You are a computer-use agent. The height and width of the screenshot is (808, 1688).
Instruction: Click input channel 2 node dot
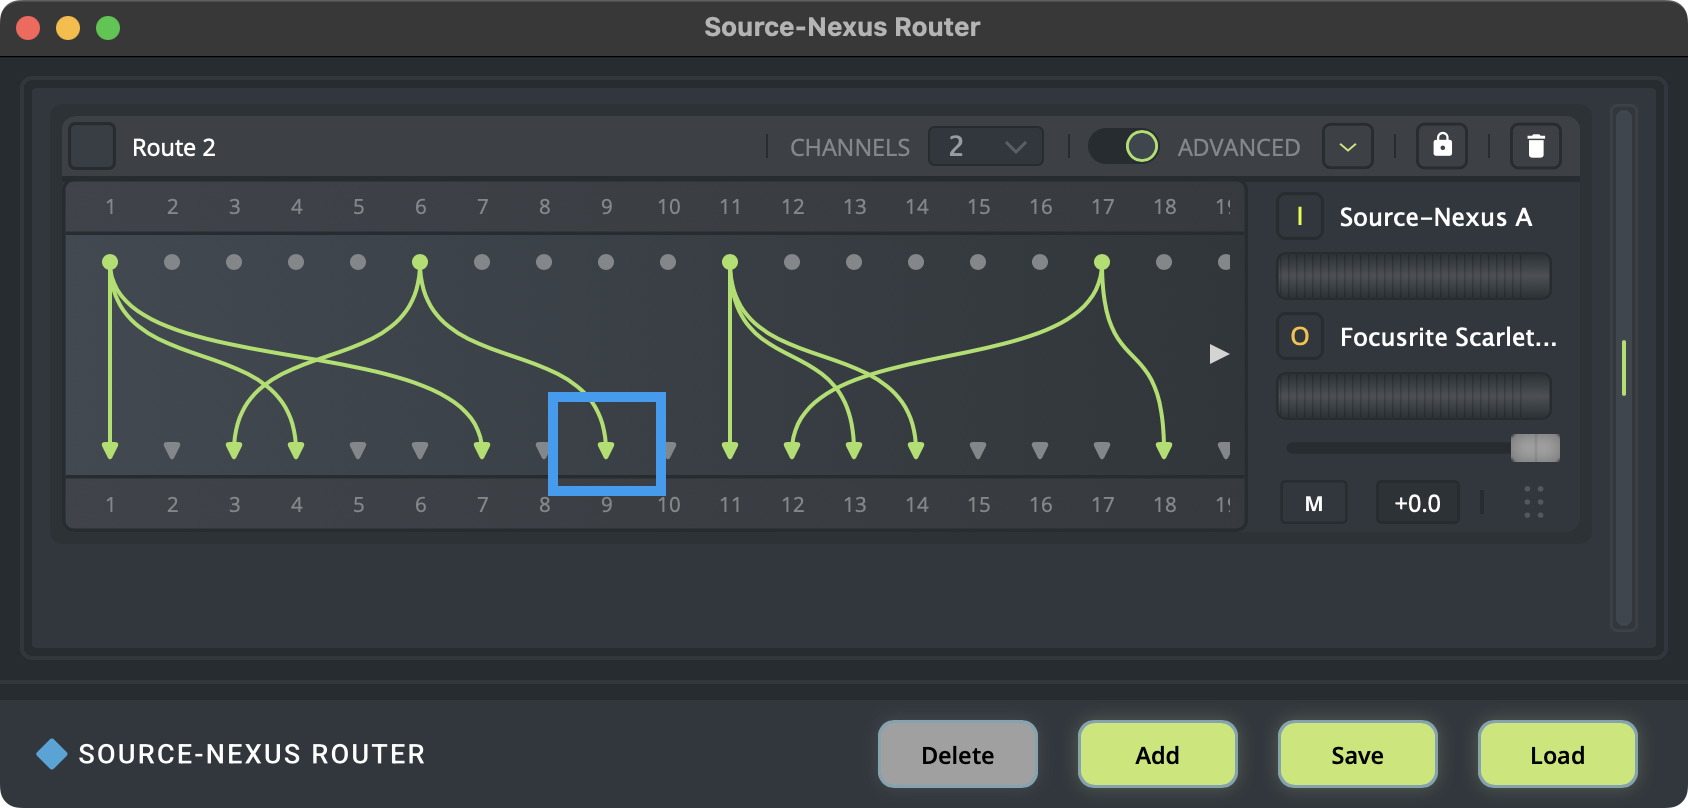[172, 262]
